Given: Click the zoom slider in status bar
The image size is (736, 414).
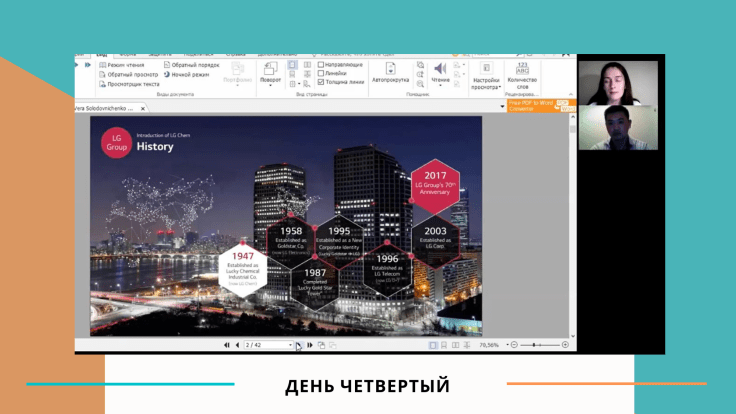Looking at the screenshot, I should pos(540,345).
